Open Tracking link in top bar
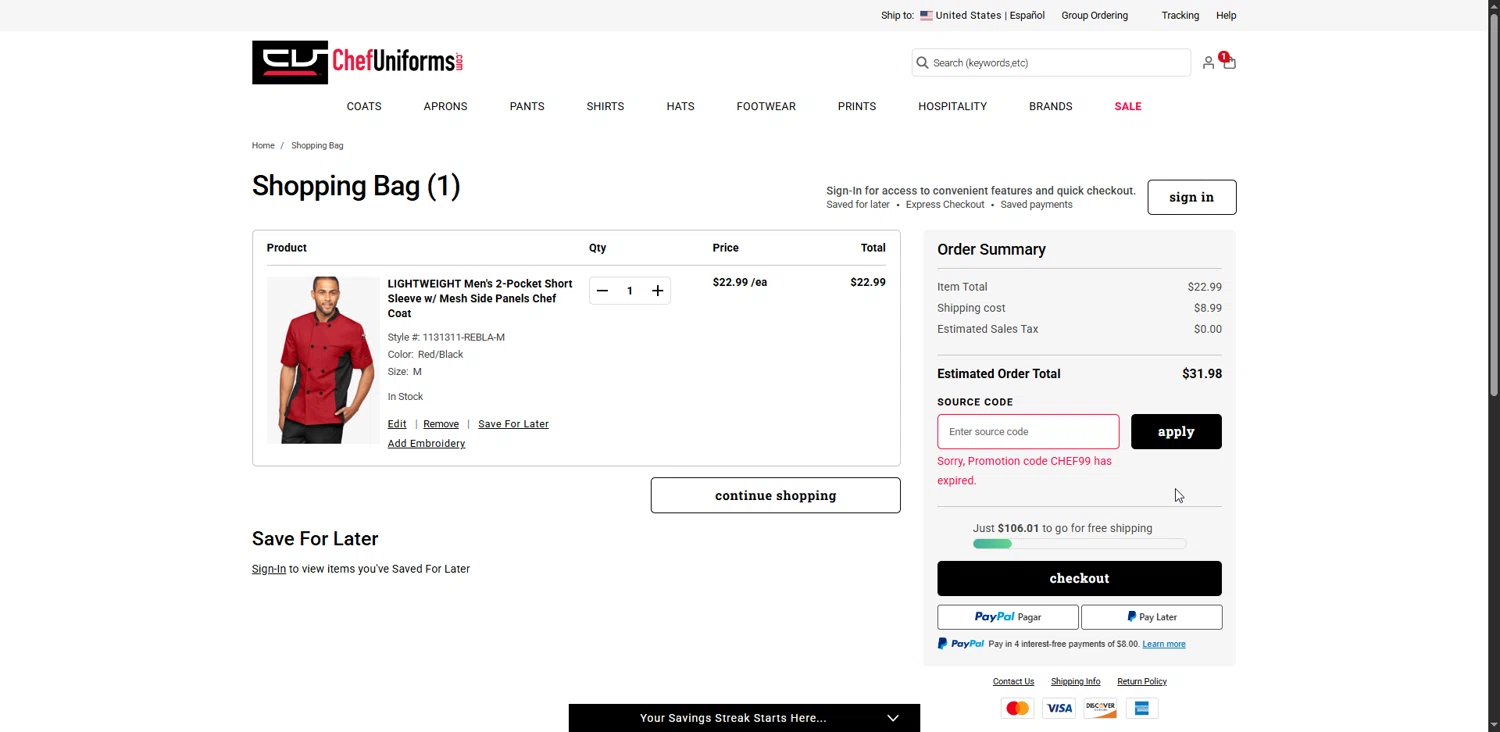This screenshot has width=1500, height=732. pyautogui.click(x=1180, y=16)
